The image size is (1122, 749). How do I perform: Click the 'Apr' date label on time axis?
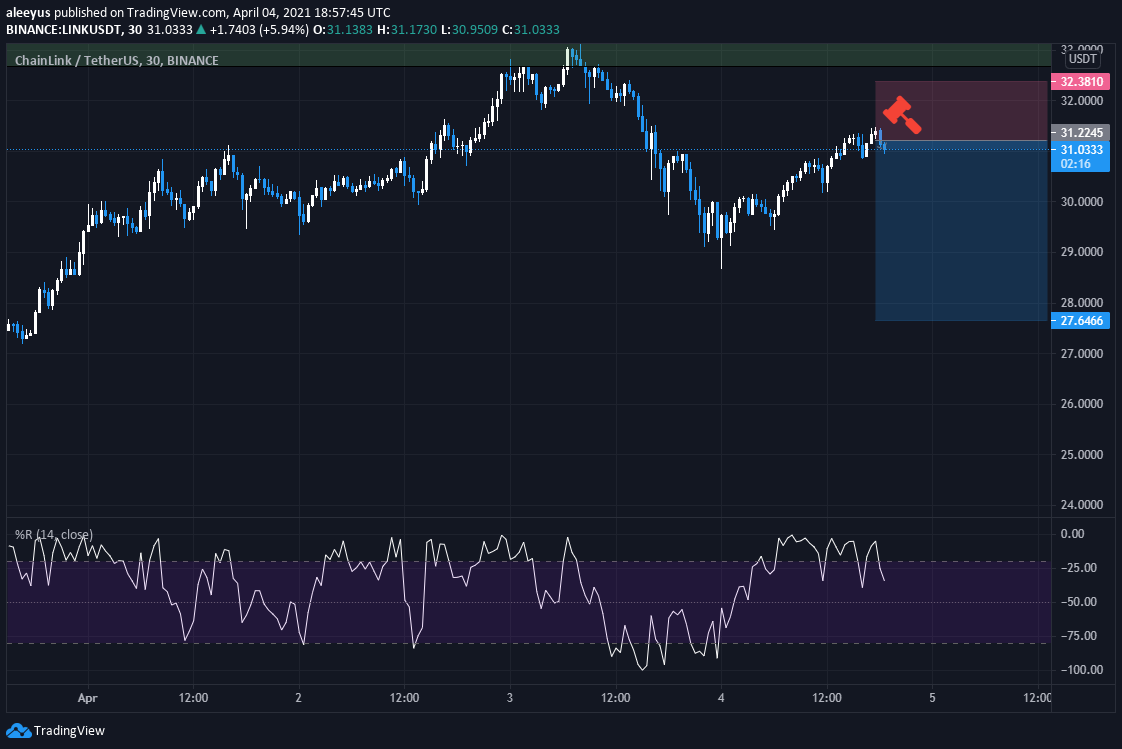tap(87, 697)
